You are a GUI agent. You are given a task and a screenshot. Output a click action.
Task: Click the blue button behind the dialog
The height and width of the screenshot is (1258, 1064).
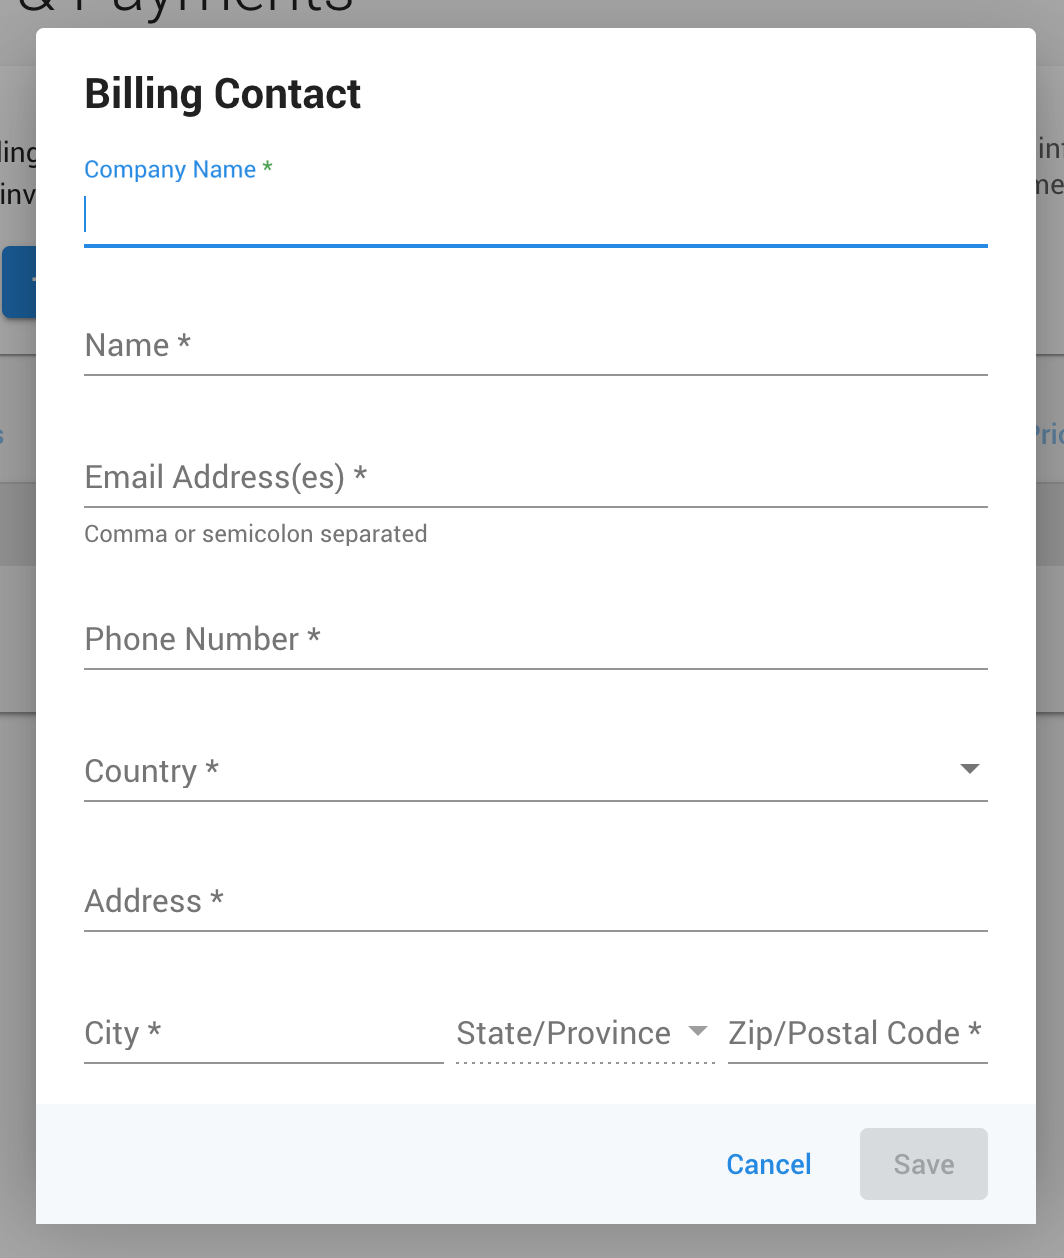[19, 282]
